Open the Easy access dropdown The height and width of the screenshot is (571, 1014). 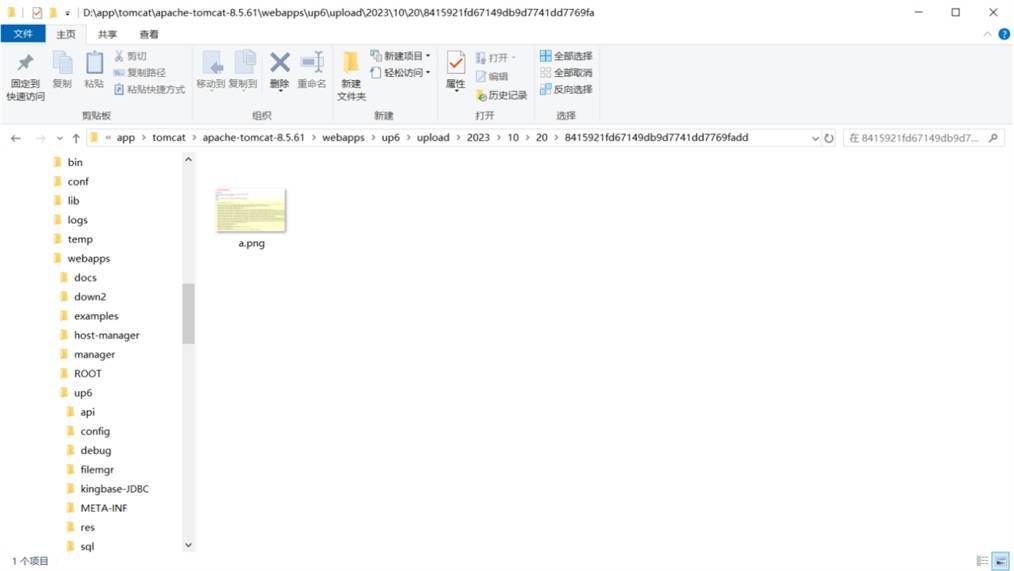point(400,72)
